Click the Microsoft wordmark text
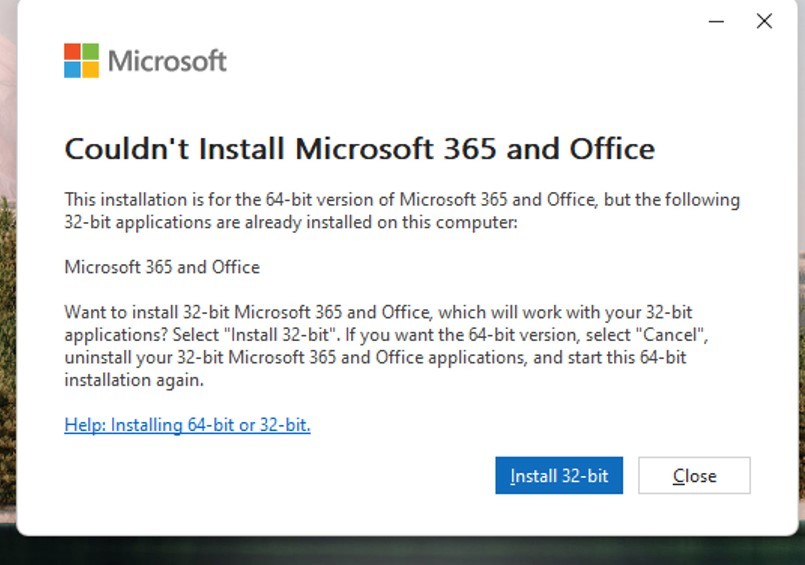The image size is (805, 565). [x=167, y=61]
